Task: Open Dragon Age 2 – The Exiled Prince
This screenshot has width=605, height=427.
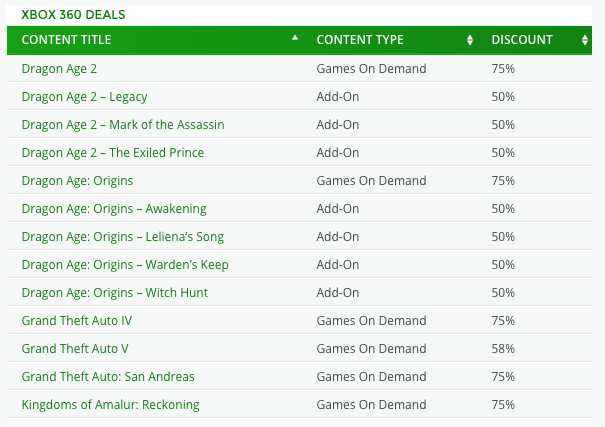Action: [x=112, y=153]
